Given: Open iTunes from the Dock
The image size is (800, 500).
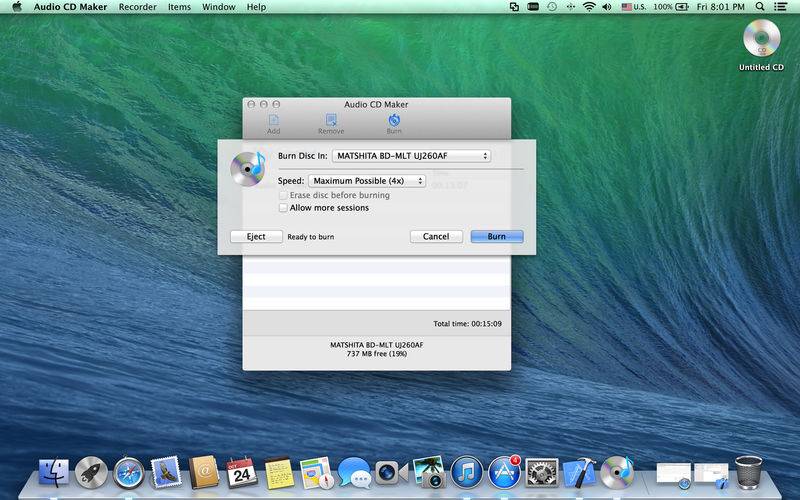Looking at the screenshot, I should point(467,472).
